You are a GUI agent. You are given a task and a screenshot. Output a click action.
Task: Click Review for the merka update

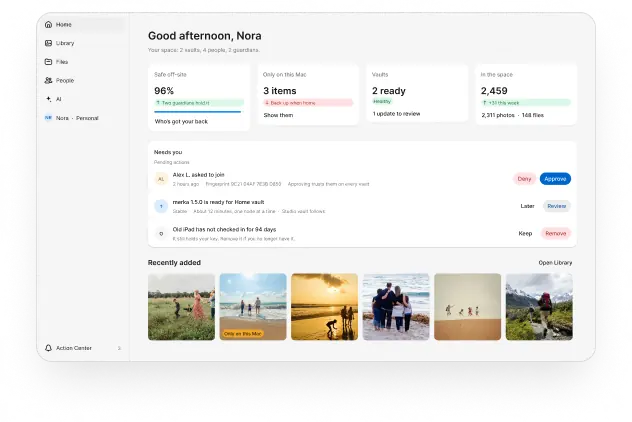(557, 206)
